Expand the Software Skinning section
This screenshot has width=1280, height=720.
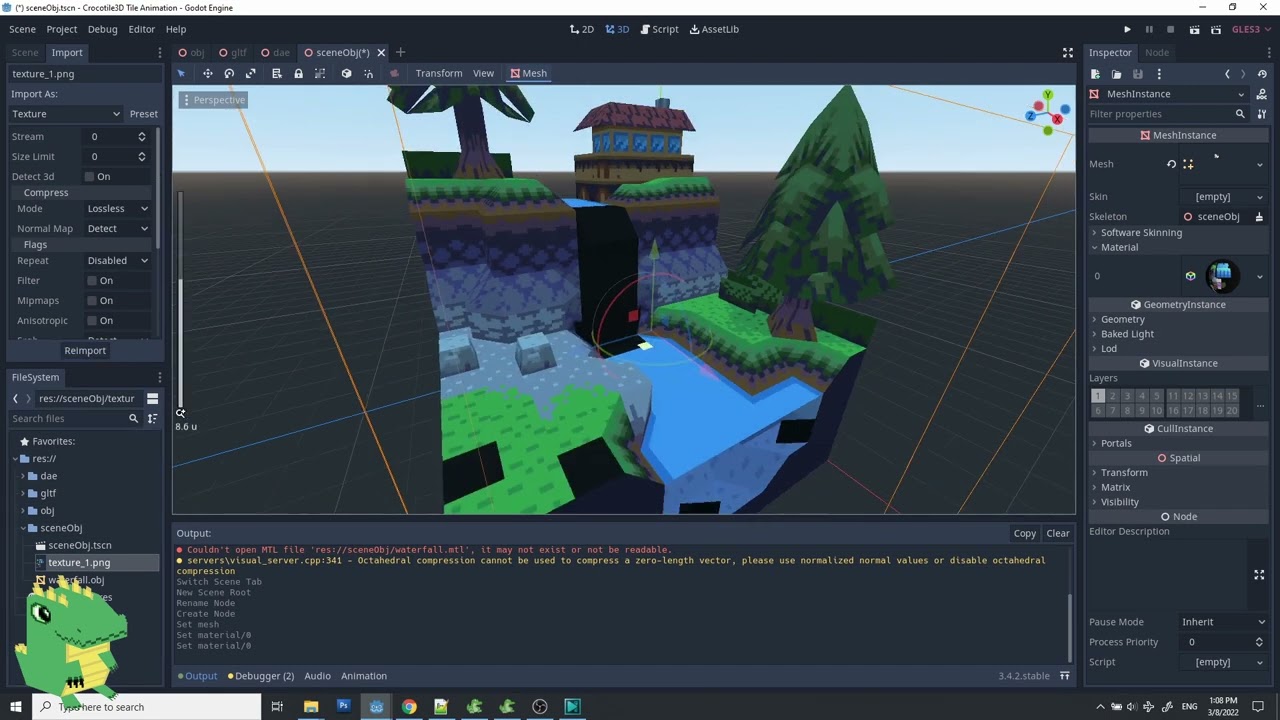point(1177,232)
